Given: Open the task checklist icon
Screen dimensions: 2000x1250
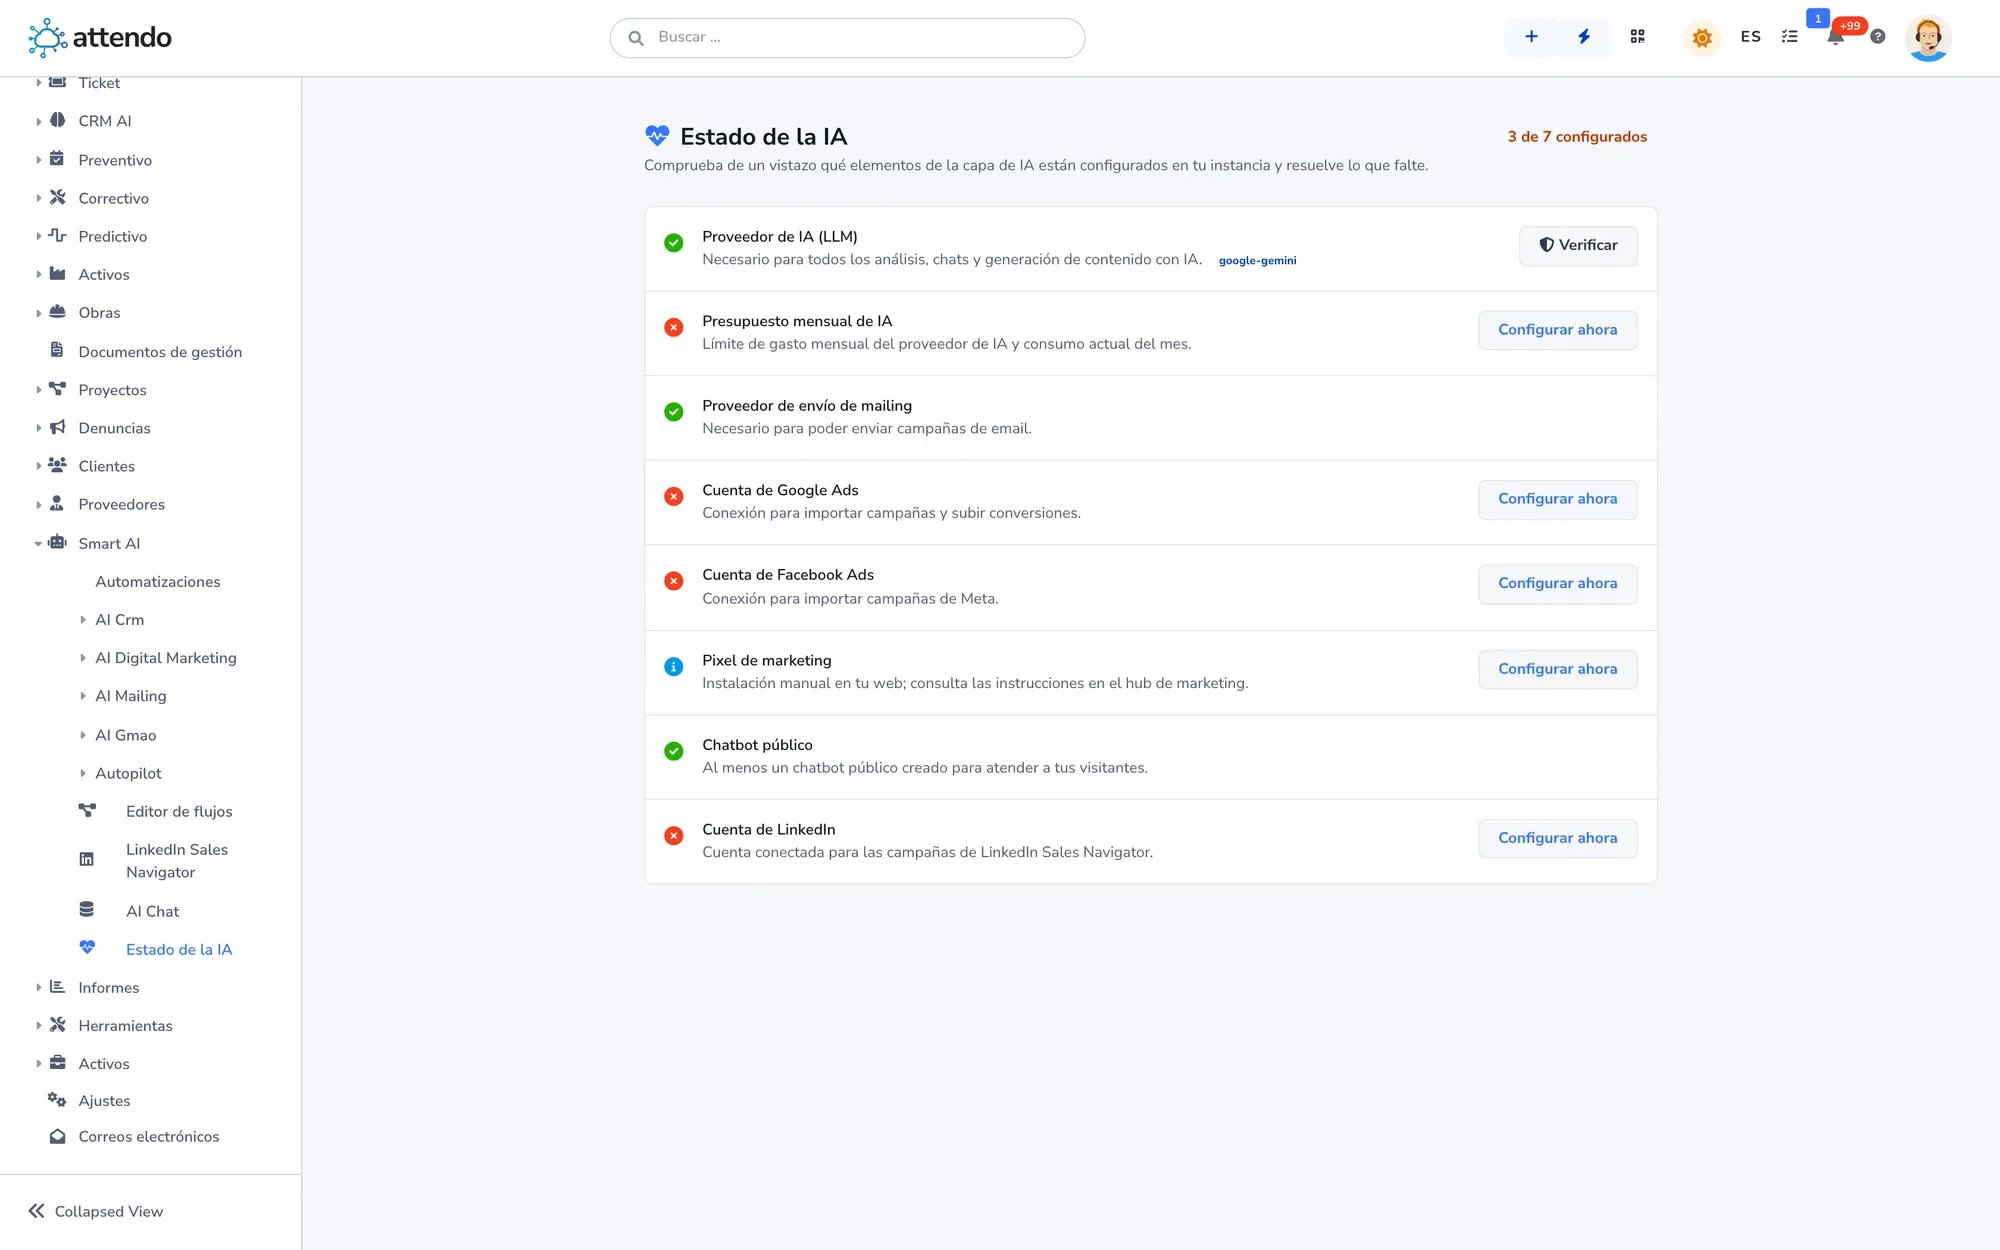Looking at the screenshot, I should 1790,37.
